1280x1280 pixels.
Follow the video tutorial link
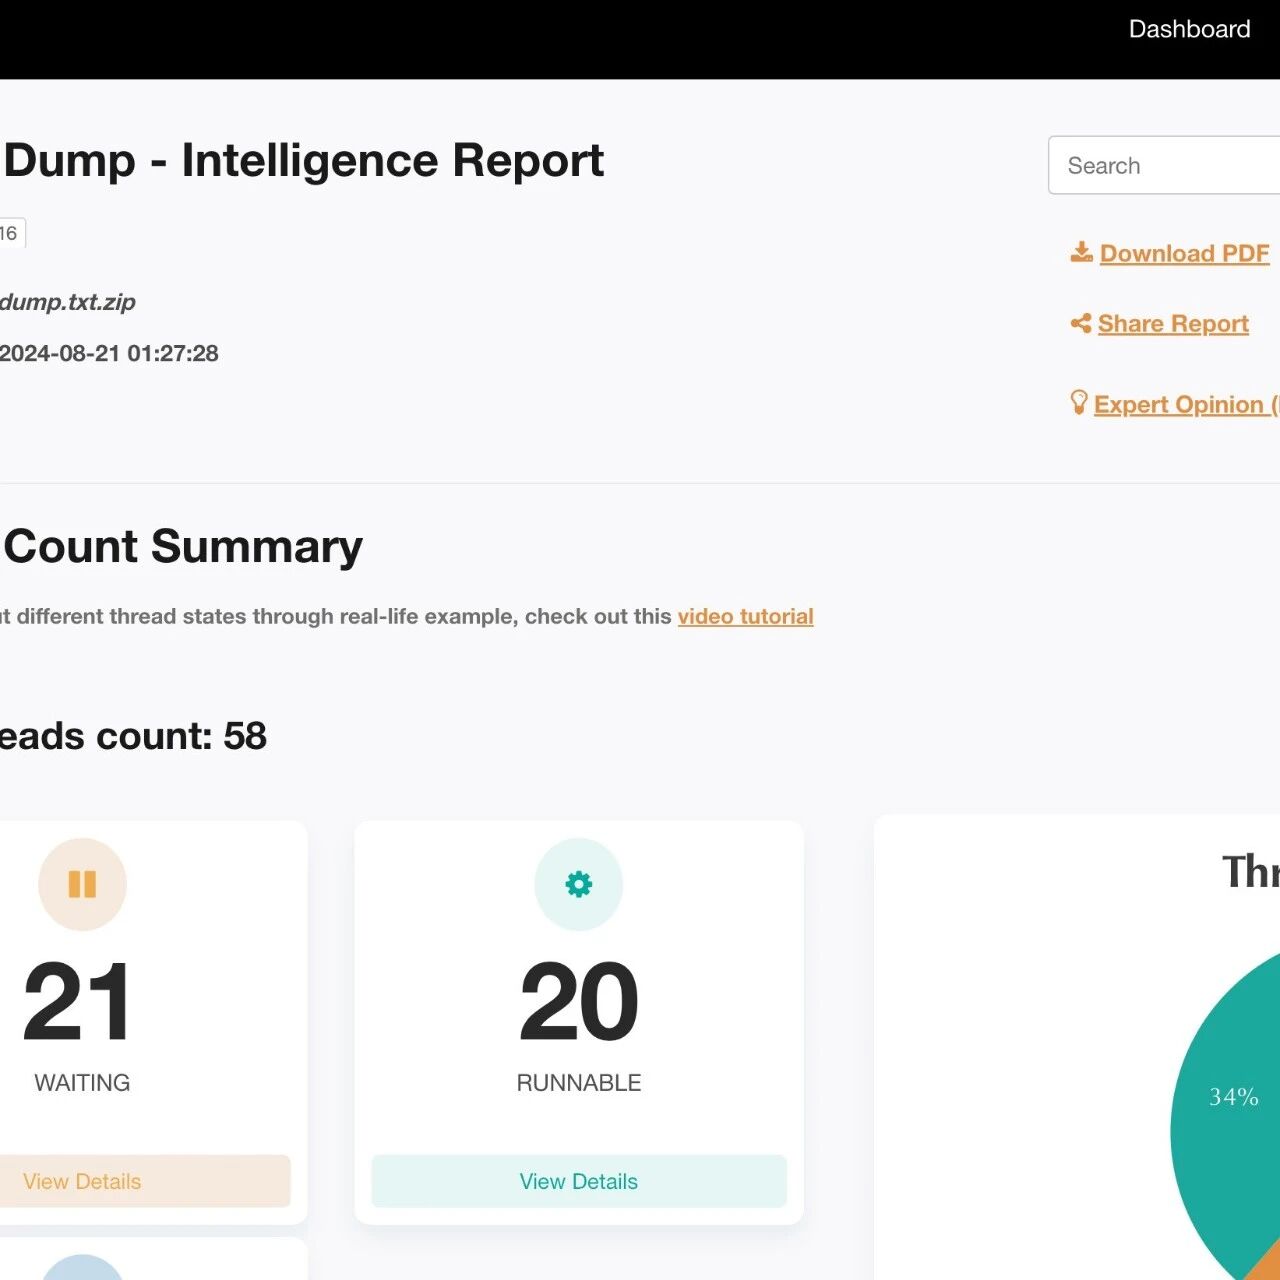point(745,616)
